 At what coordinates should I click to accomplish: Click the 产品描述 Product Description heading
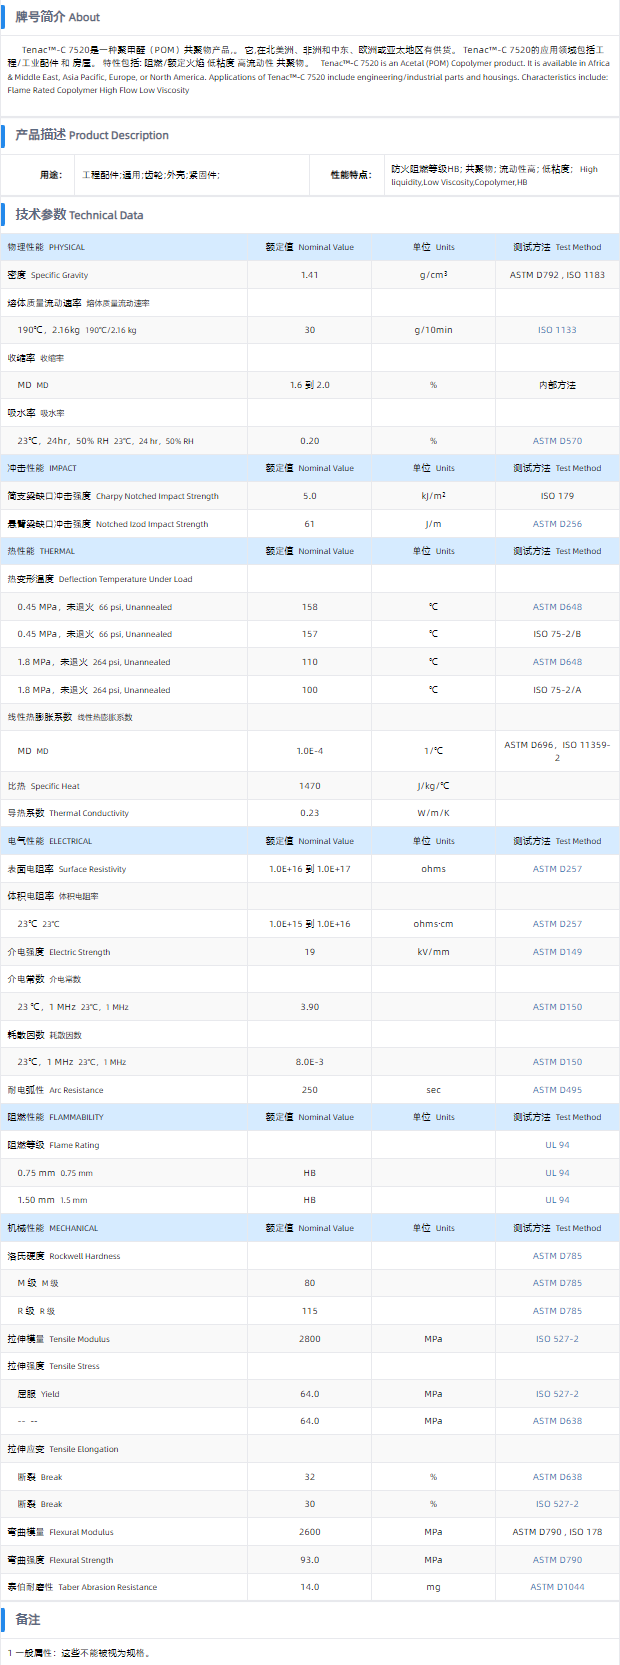click(x=92, y=135)
